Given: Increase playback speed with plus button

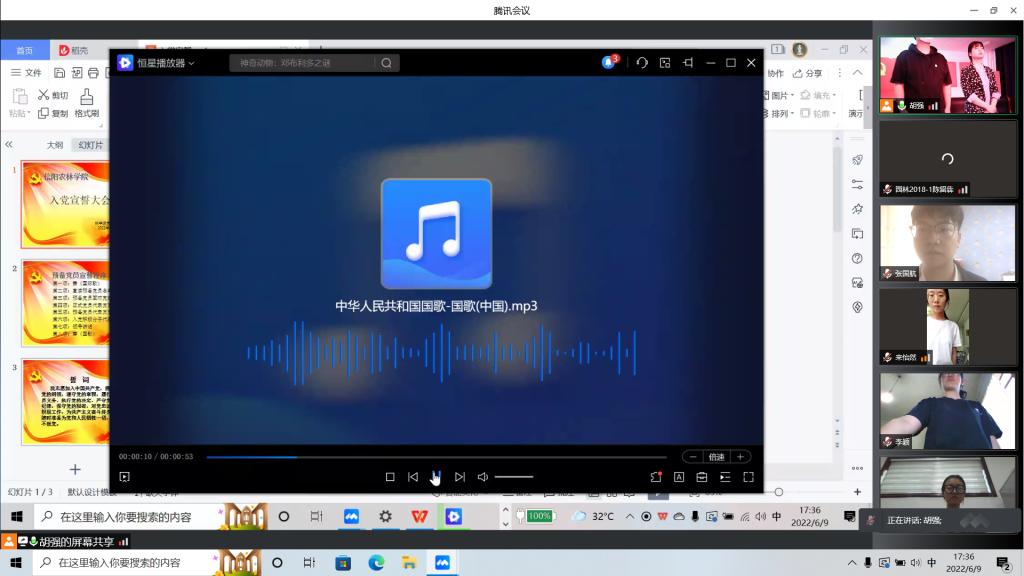Looking at the screenshot, I should tap(740, 457).
